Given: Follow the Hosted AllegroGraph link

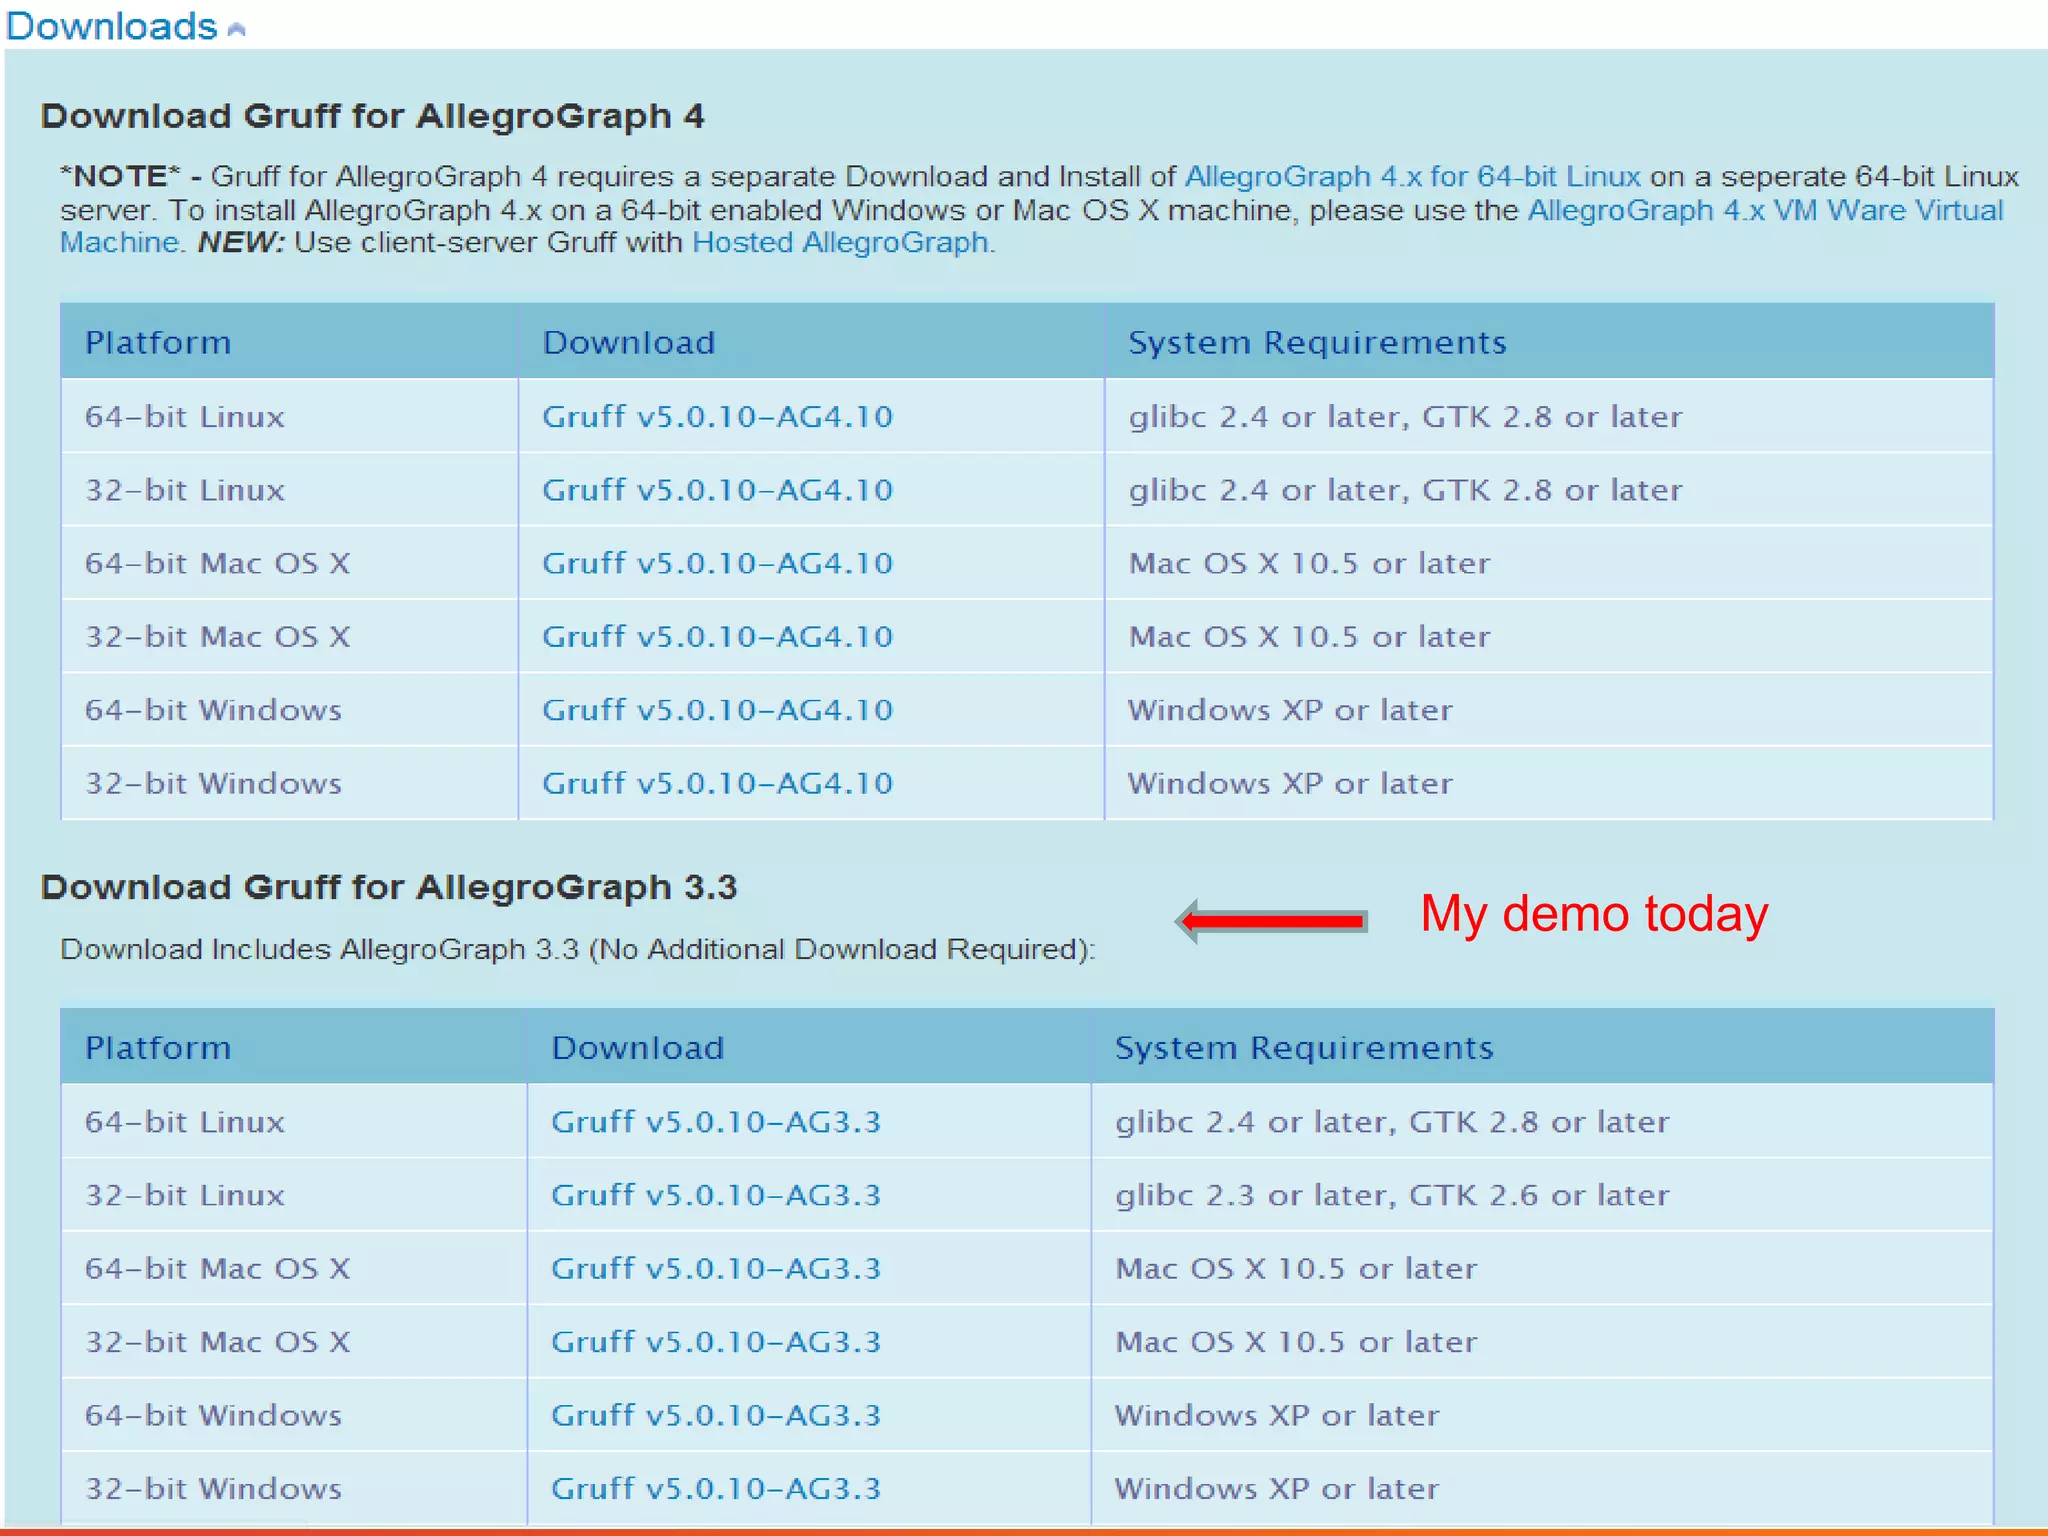Looking at the screenshot, I should click(840, 243).
